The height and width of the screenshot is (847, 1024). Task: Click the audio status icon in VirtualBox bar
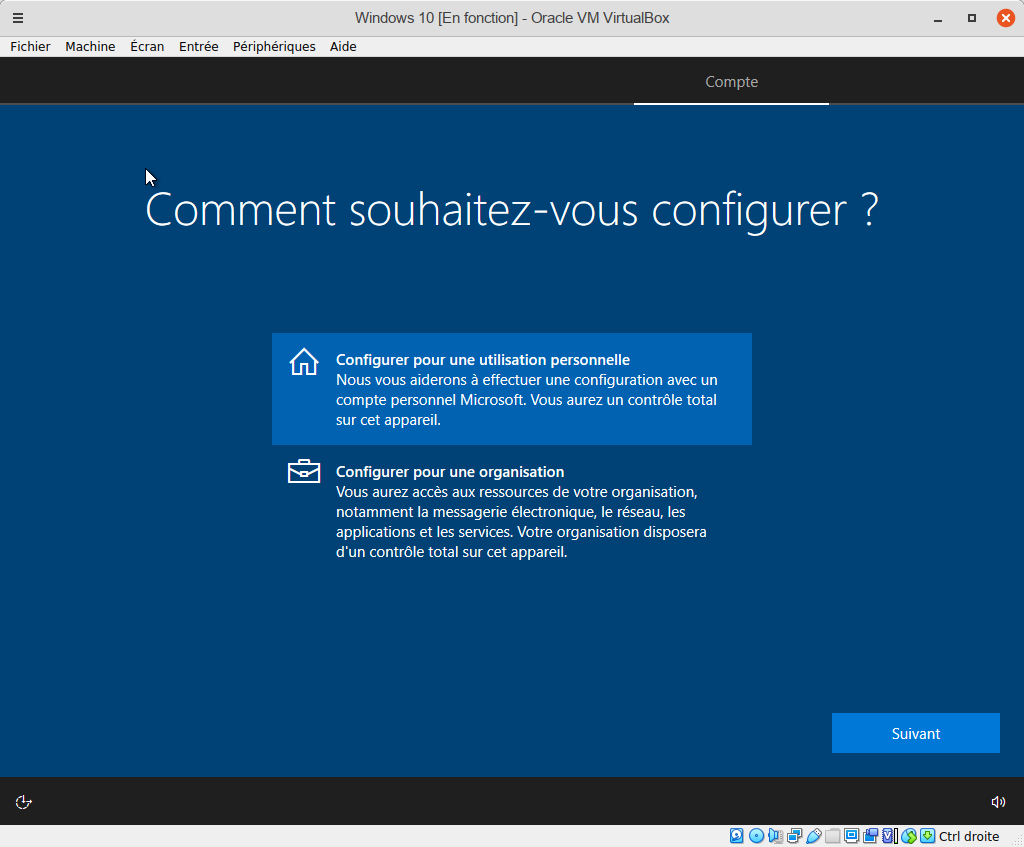(x=775, y=836)
